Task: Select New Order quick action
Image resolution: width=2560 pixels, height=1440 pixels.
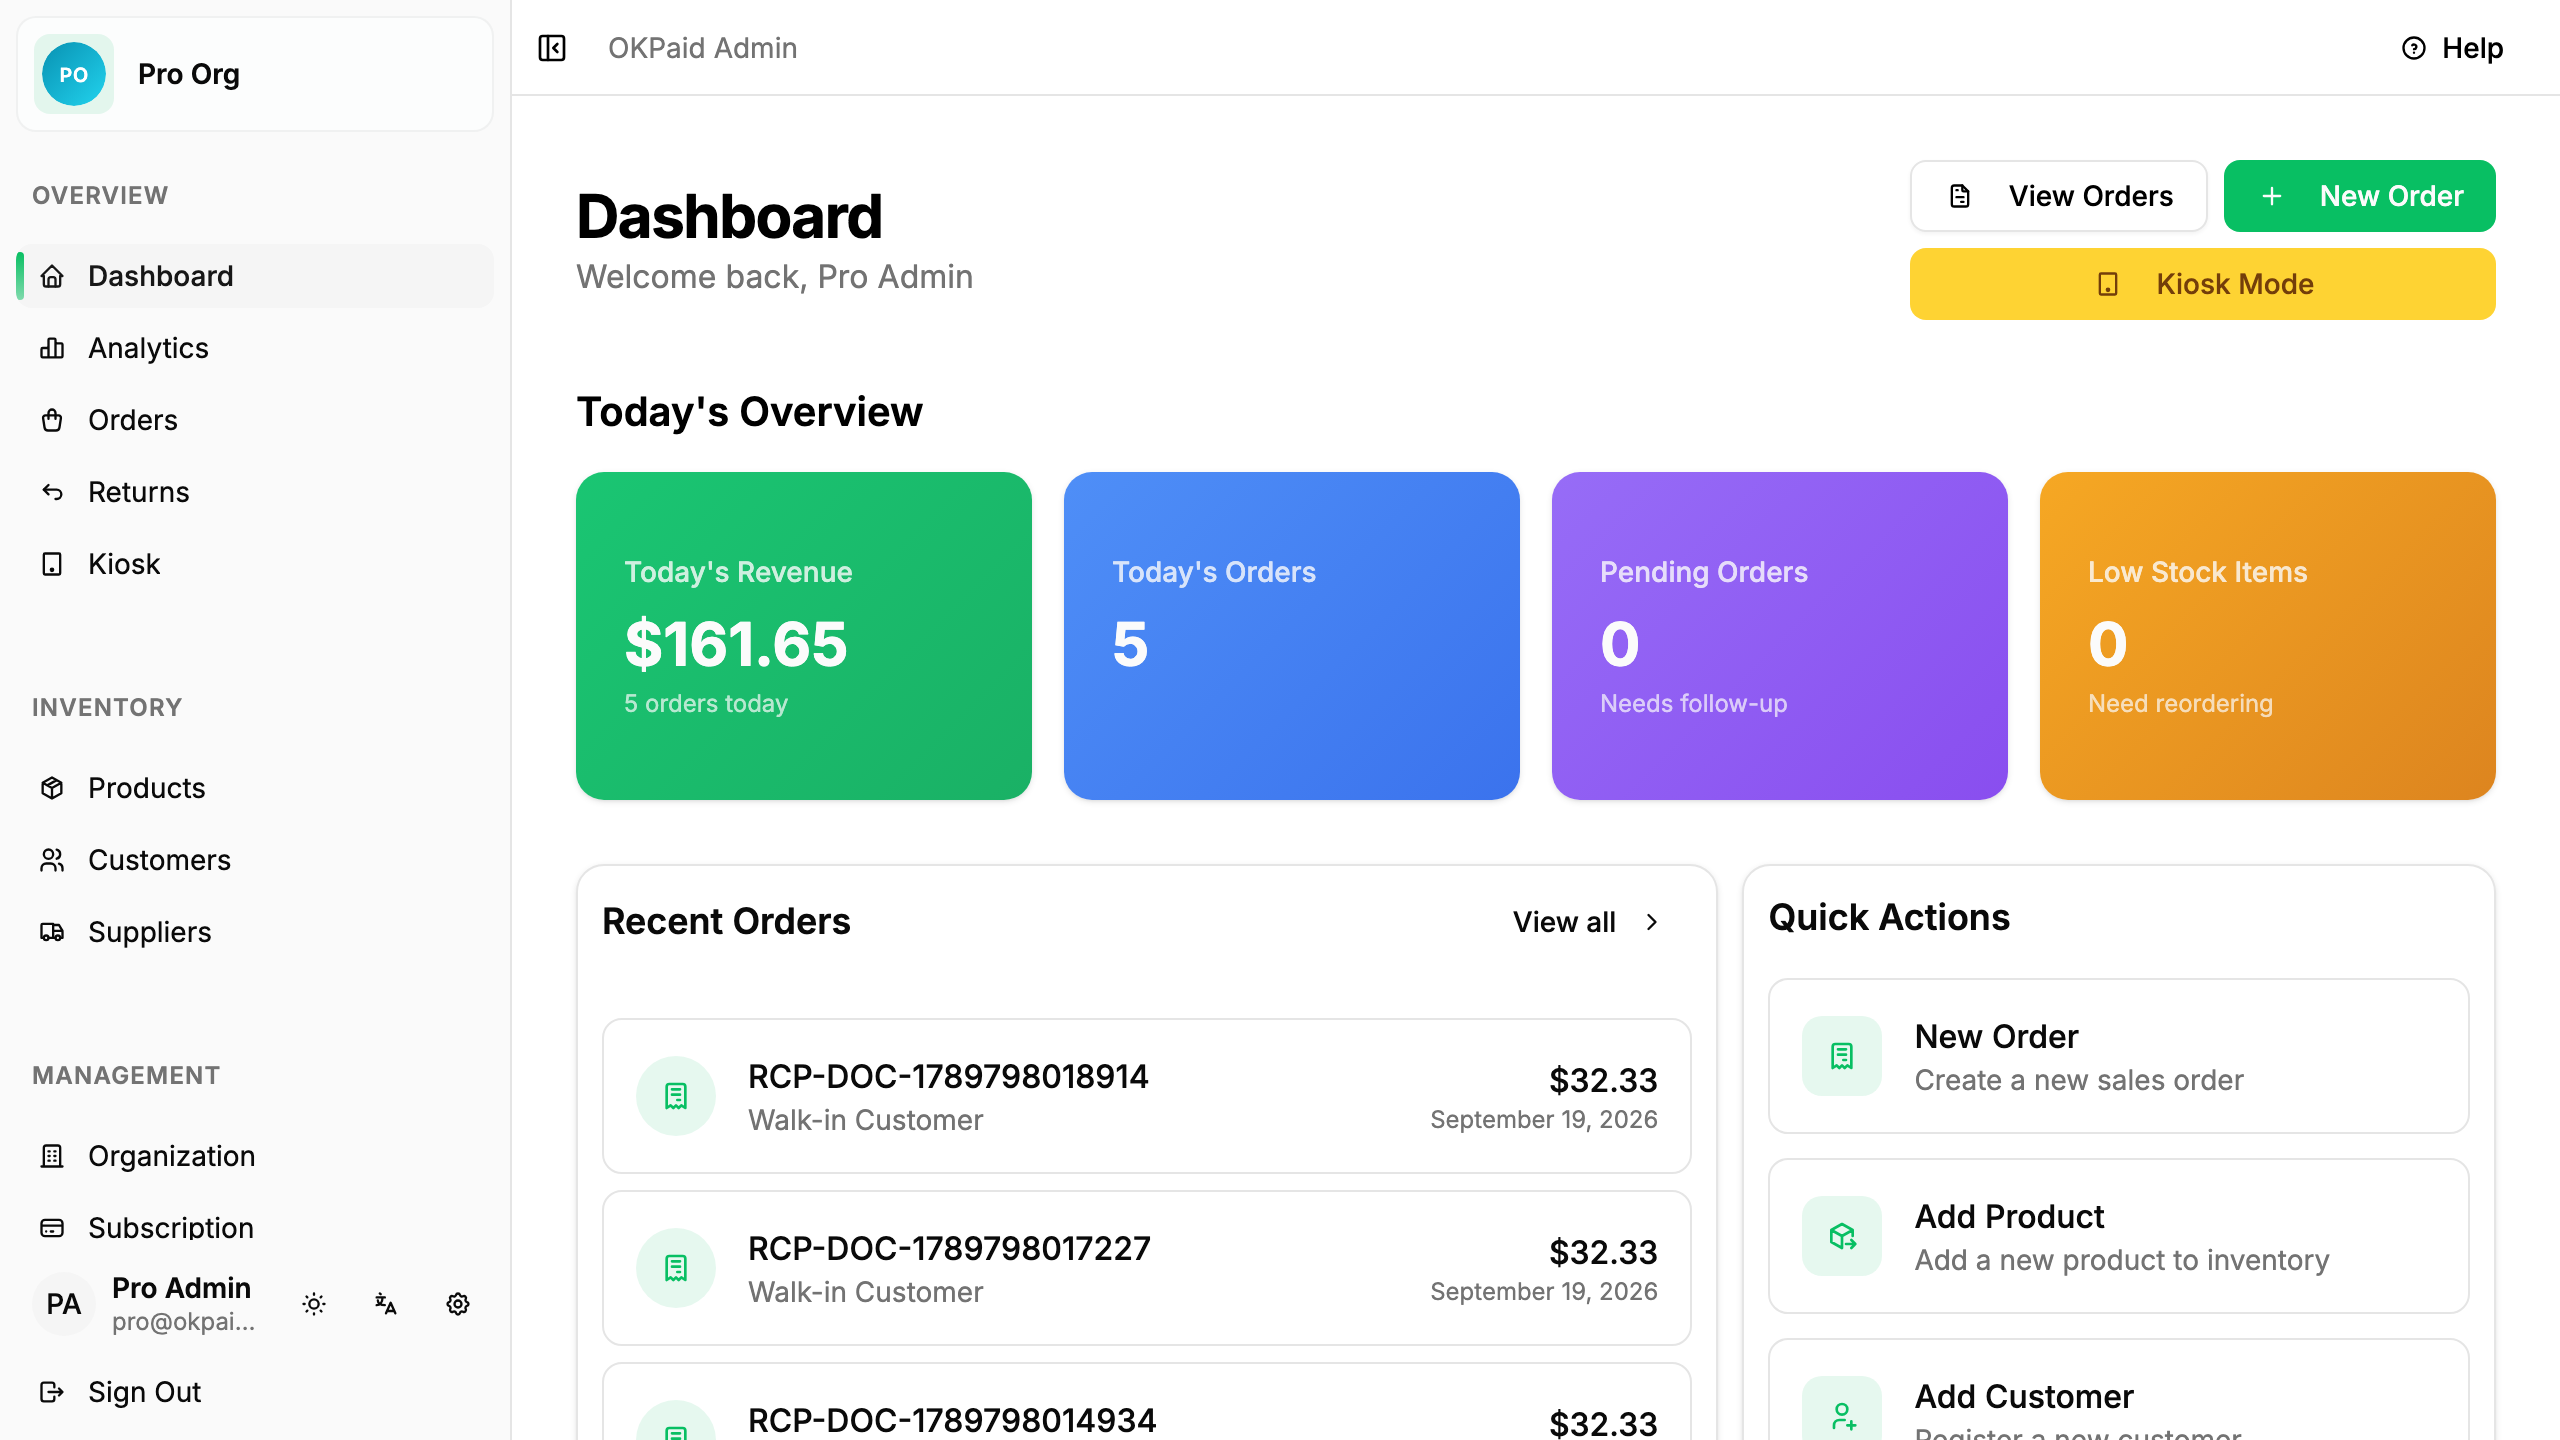Action: click(2119, 1056)
